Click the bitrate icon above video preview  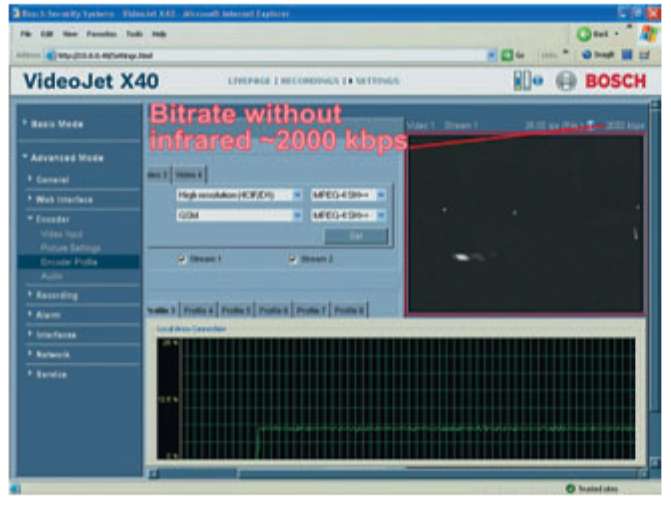[x=591, y=125]
